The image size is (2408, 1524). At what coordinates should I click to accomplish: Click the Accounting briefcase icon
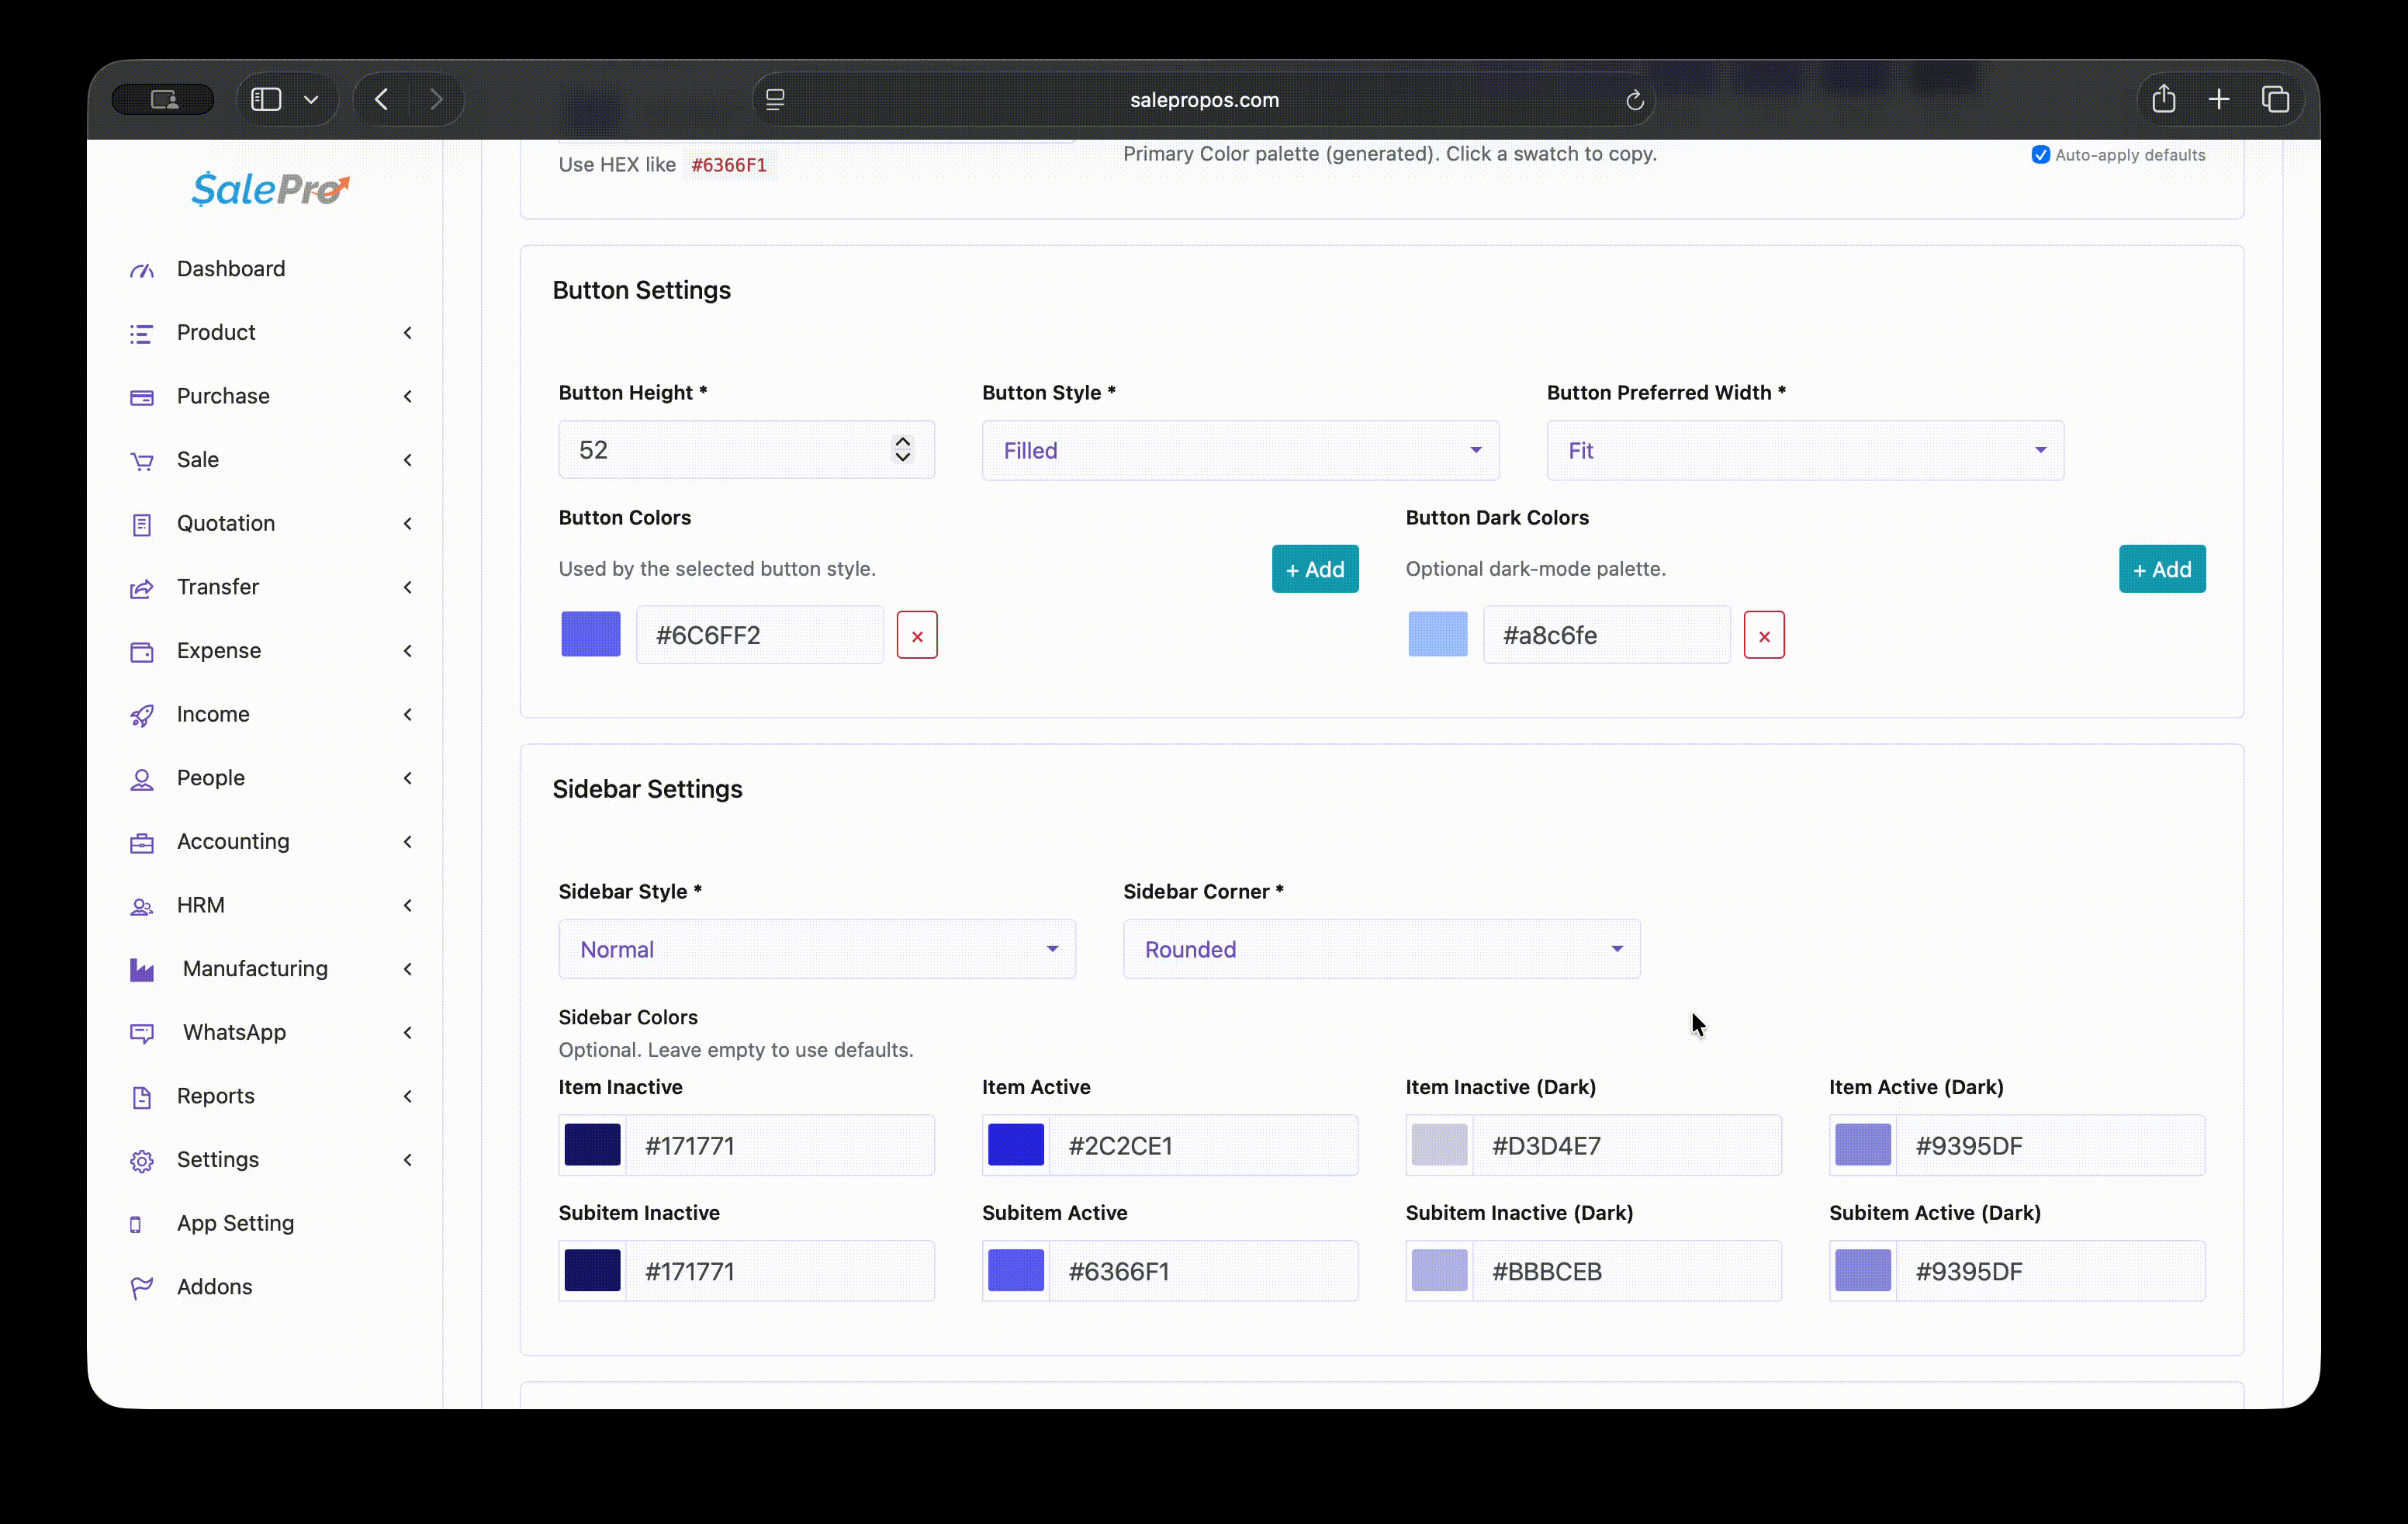[x=142, y=843]
